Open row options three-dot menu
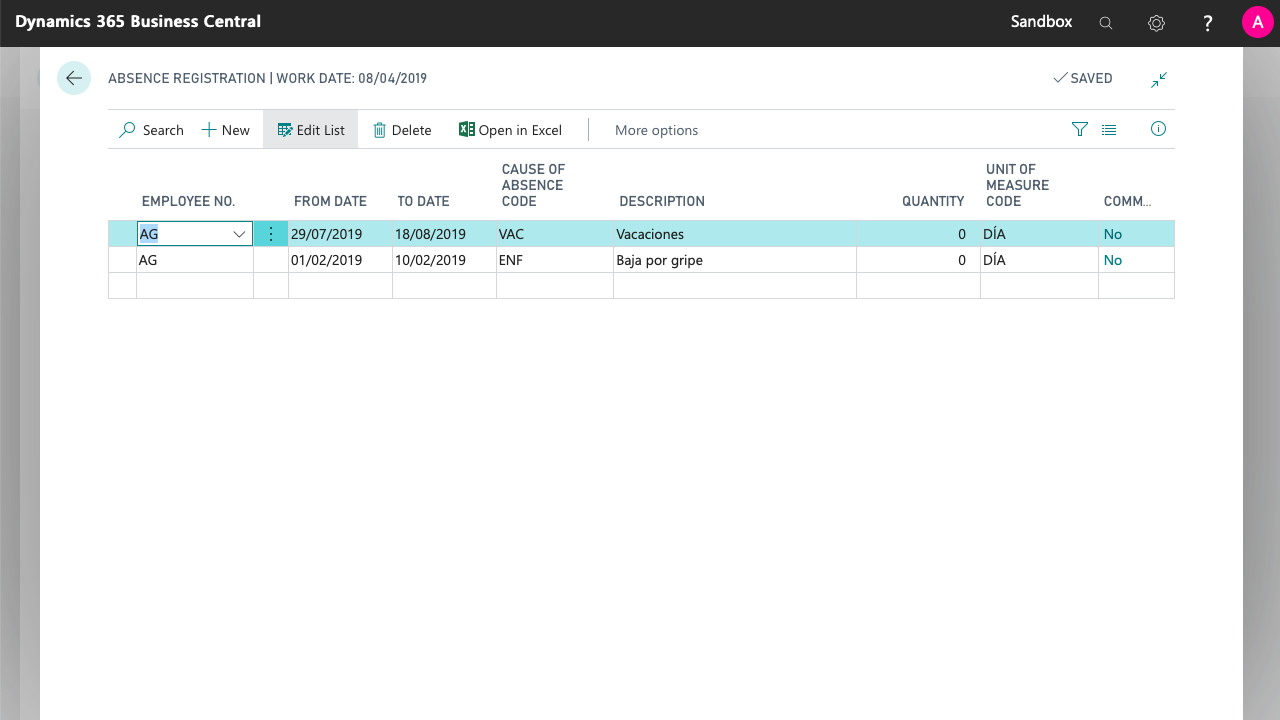1280x720 pixels. click(x=271, y=234)
